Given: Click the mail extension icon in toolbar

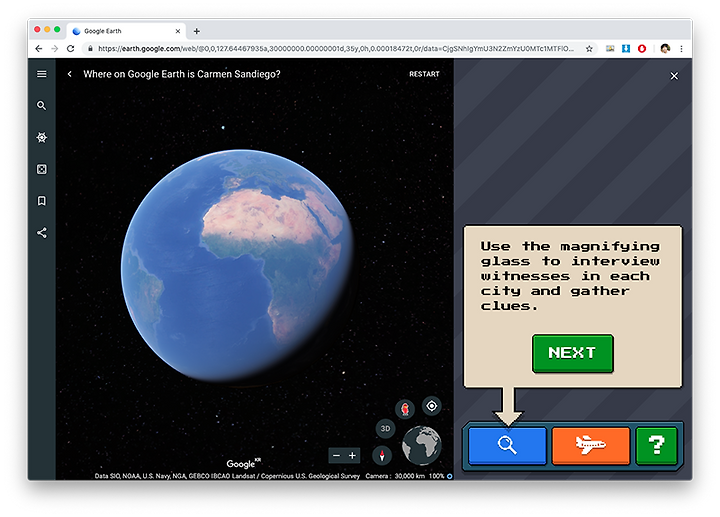Looking at the screenshot, I should point(610,49).
